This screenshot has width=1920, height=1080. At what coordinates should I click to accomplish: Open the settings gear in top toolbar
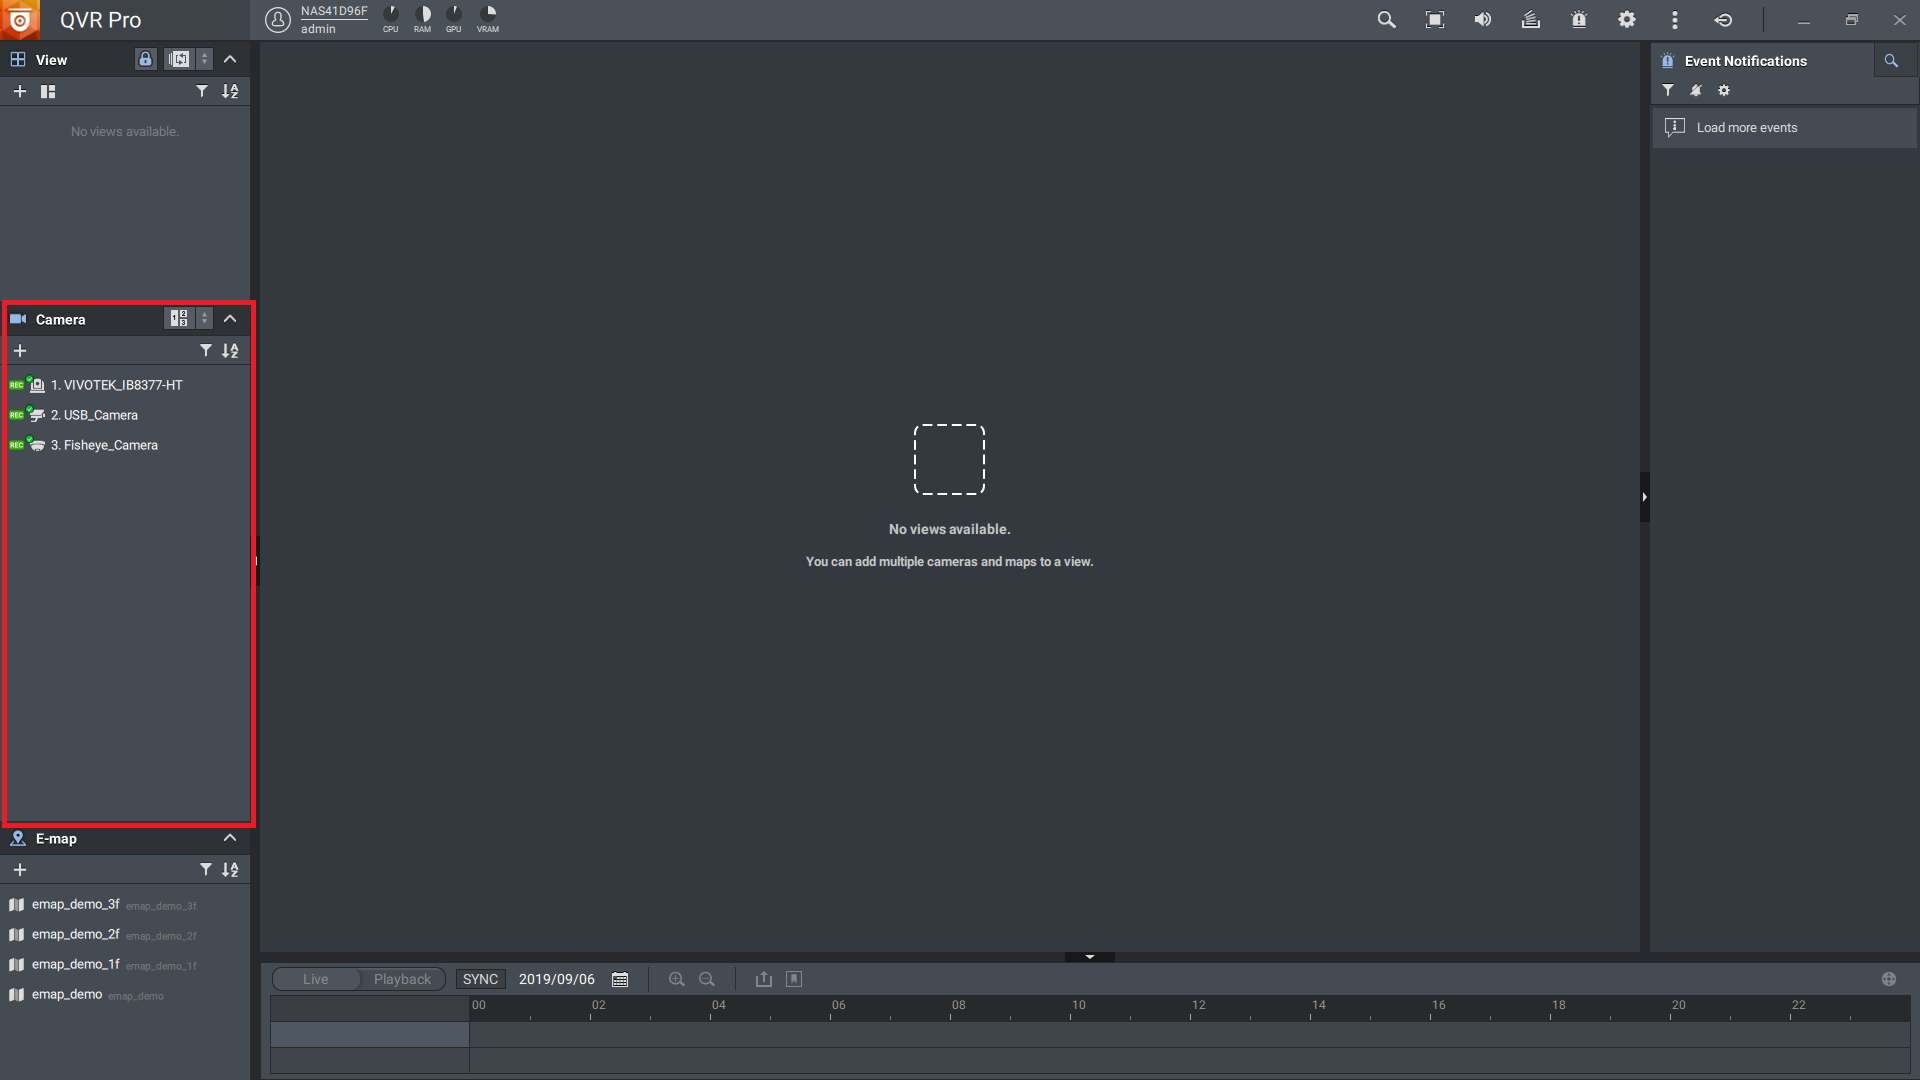click(x=1627, y=20)
